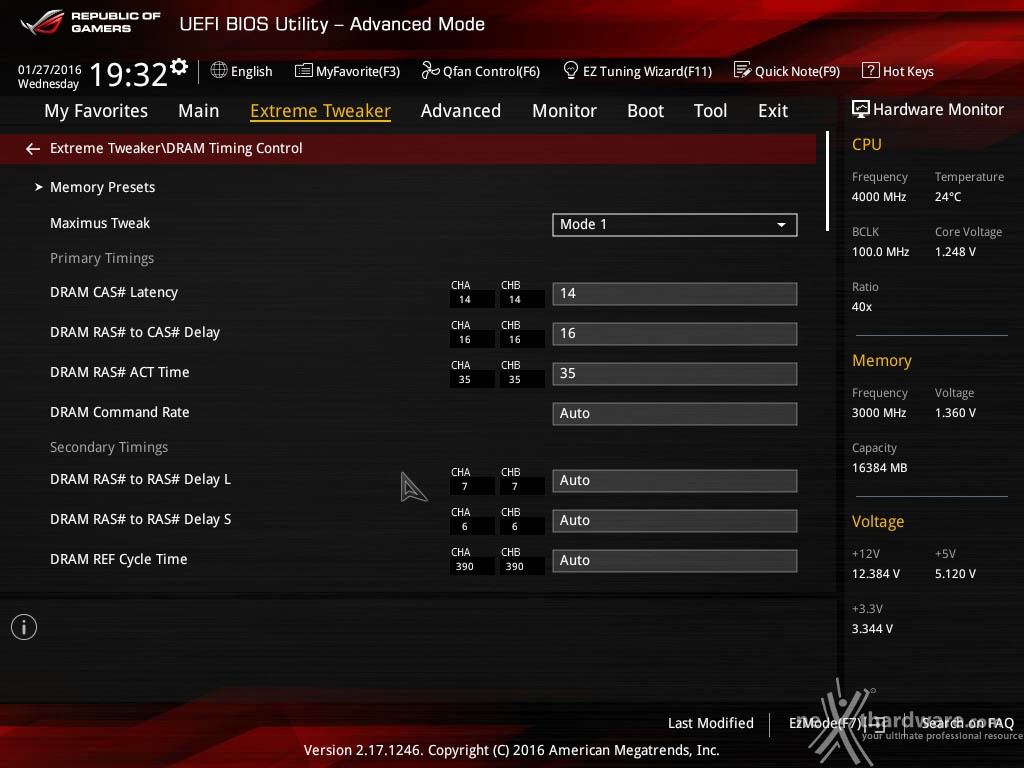Click the DRAM REF Cycle Time field
Screen dimensions: 1024x768
[x=675, y=560]
